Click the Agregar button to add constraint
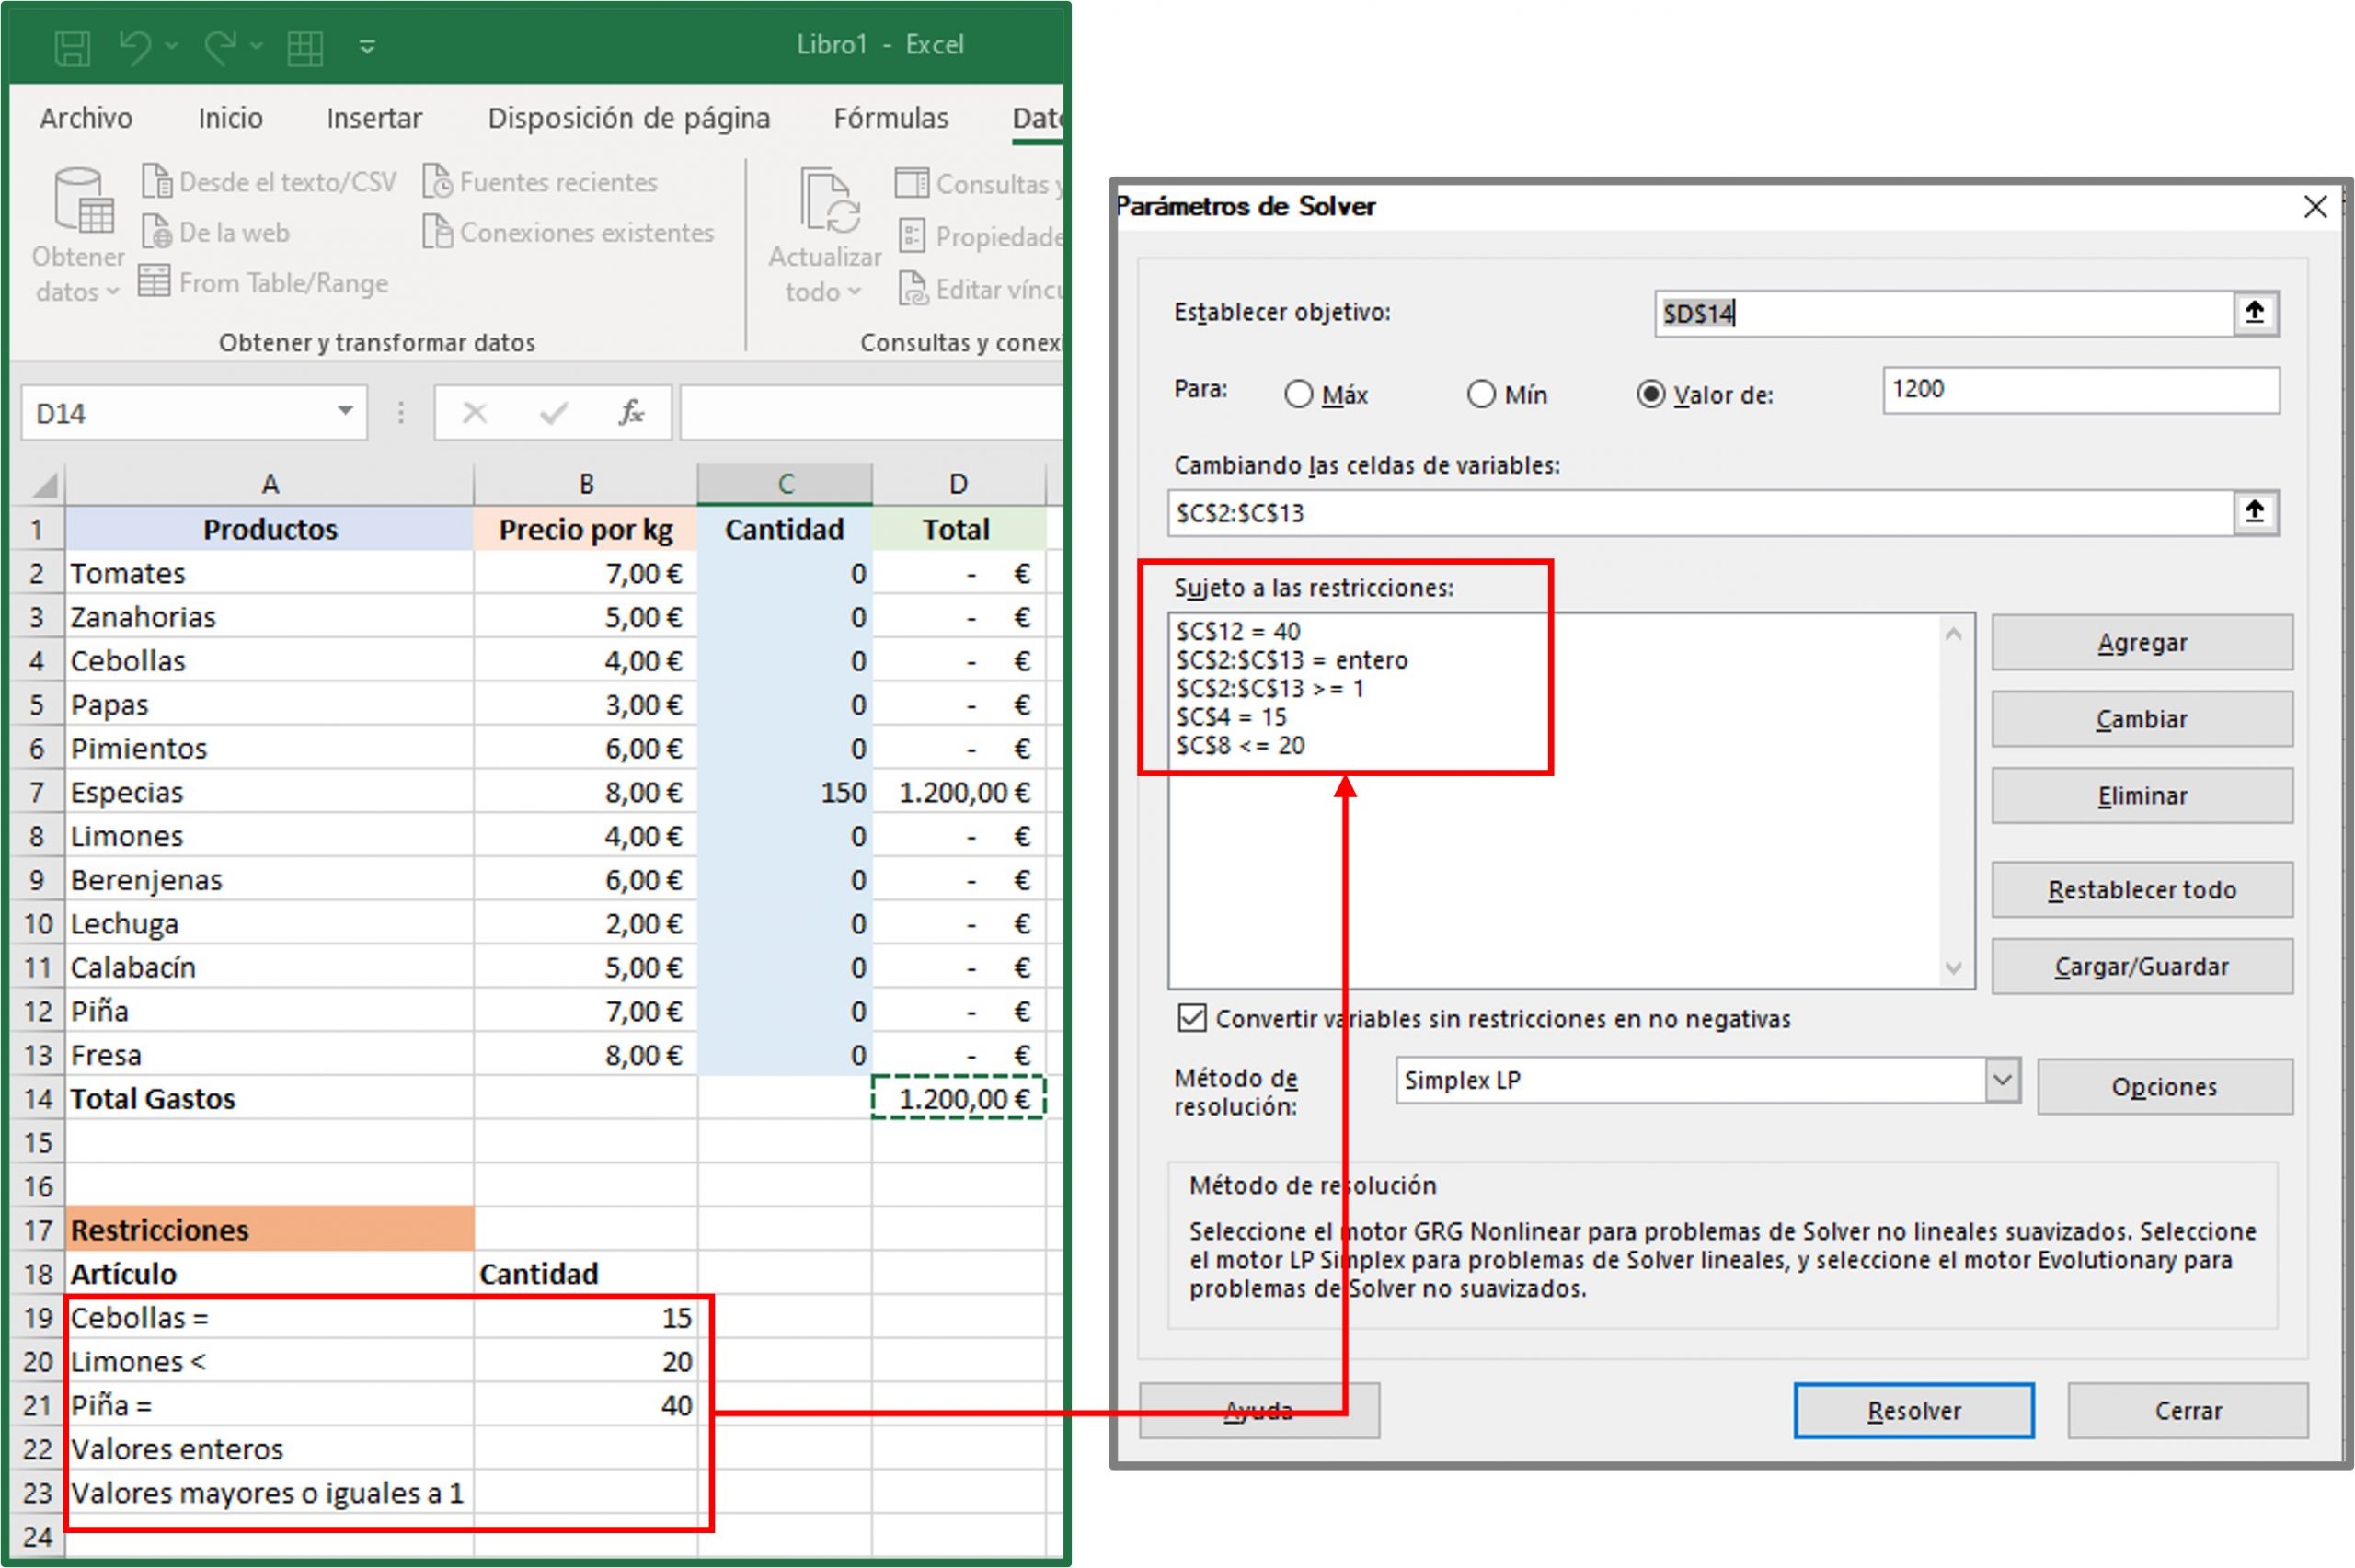Image resolution: width=2355 pixels, height=1568 pixels. pos(2141,642)
